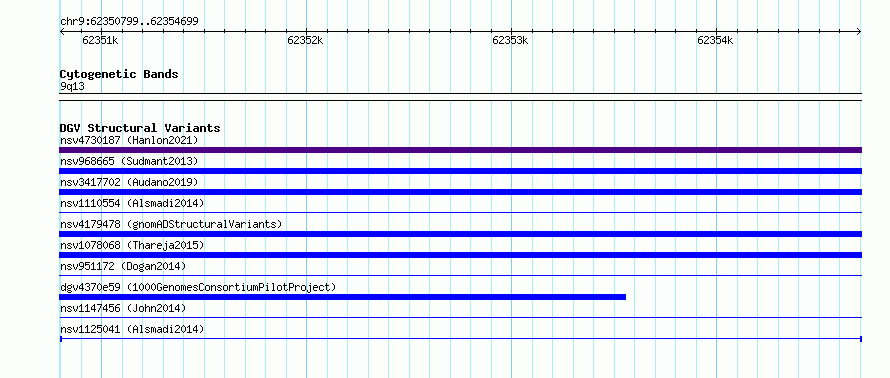Select nsv1125041 (Alsmadi2014) variant label

[x=132, y=329]
